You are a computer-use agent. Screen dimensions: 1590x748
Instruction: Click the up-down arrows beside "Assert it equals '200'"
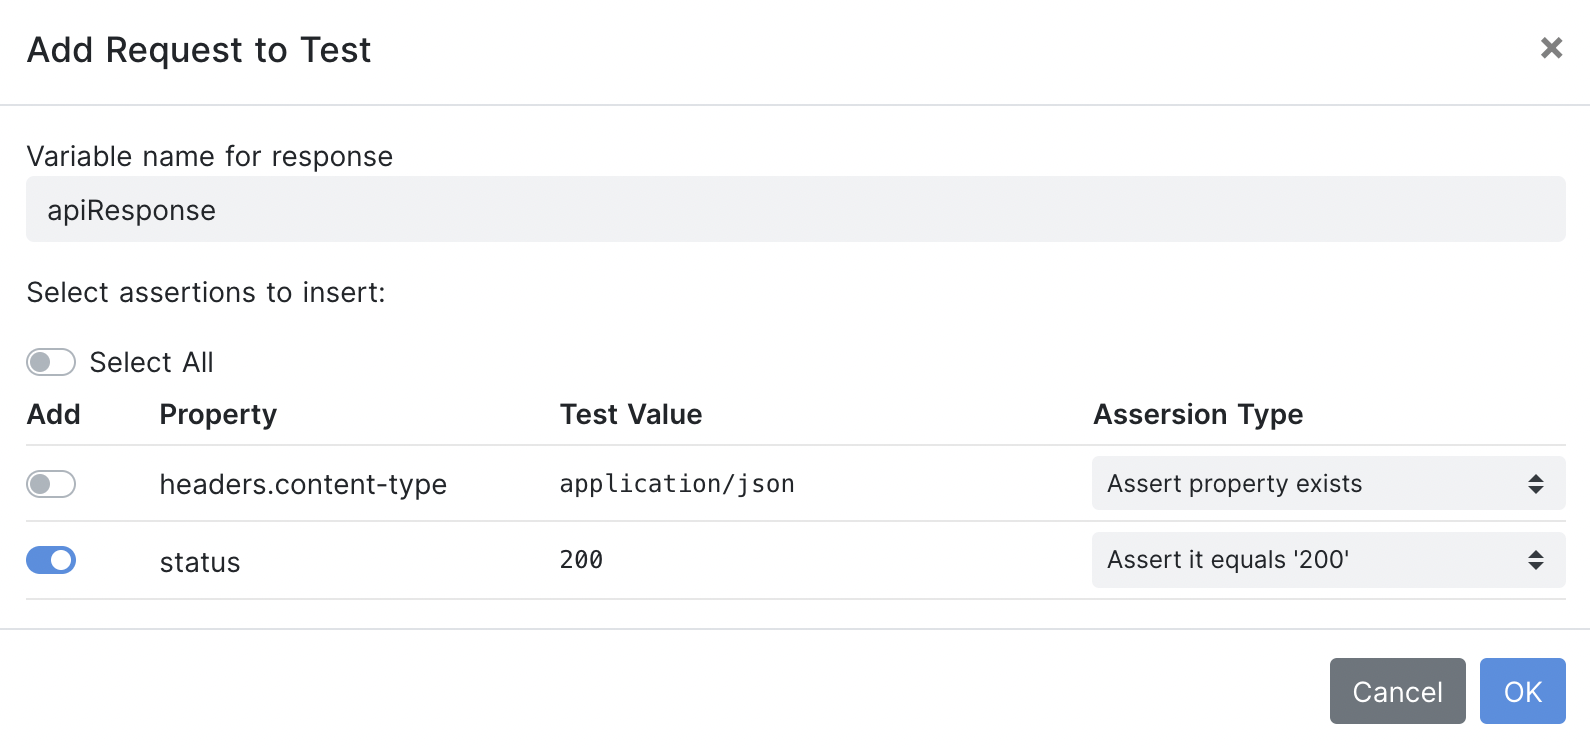pyautogui.click(x=1536, y=560)
